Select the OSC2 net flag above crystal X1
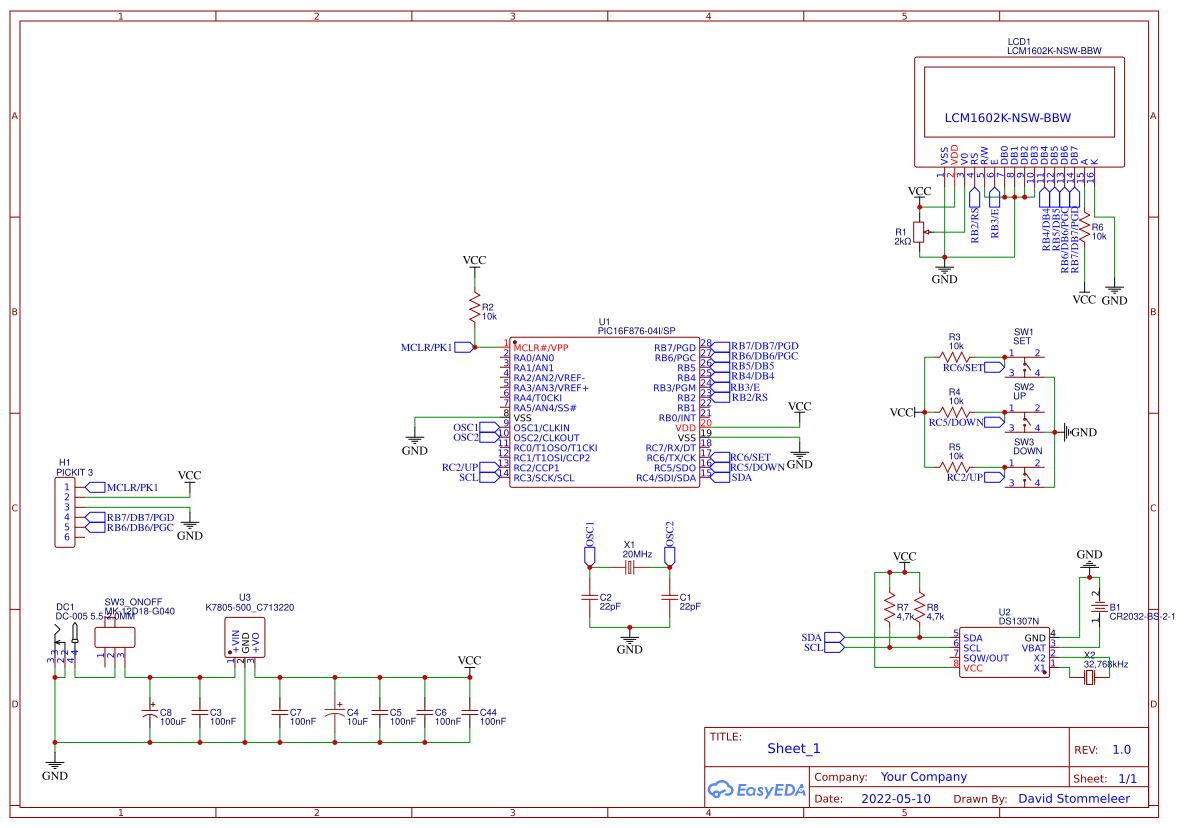This screenshot has height=828, width=1186. click(669, 544)
